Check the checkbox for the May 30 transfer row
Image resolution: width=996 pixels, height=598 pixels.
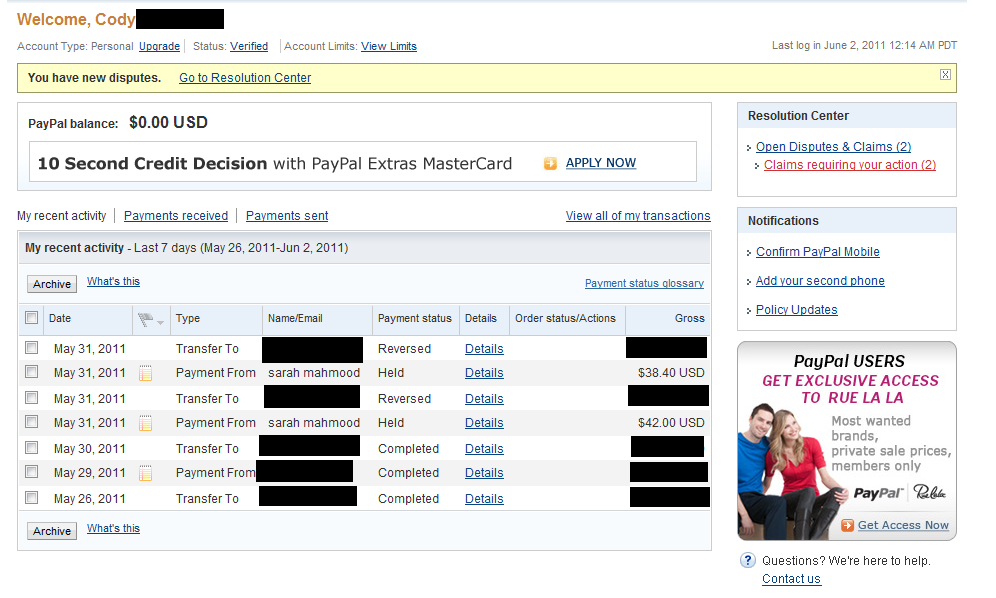click(x=31, y=447)
